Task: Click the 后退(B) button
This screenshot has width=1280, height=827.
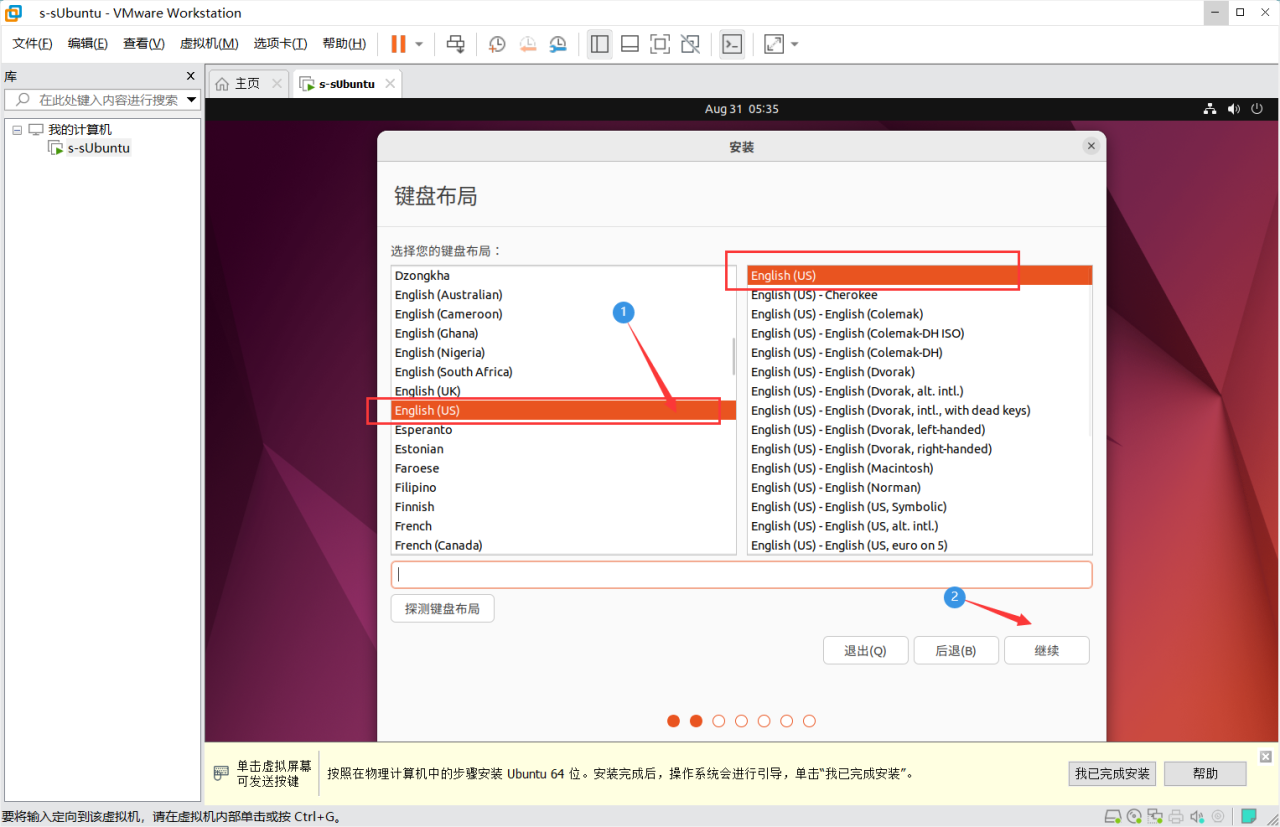Action: (x=955, y=650)
